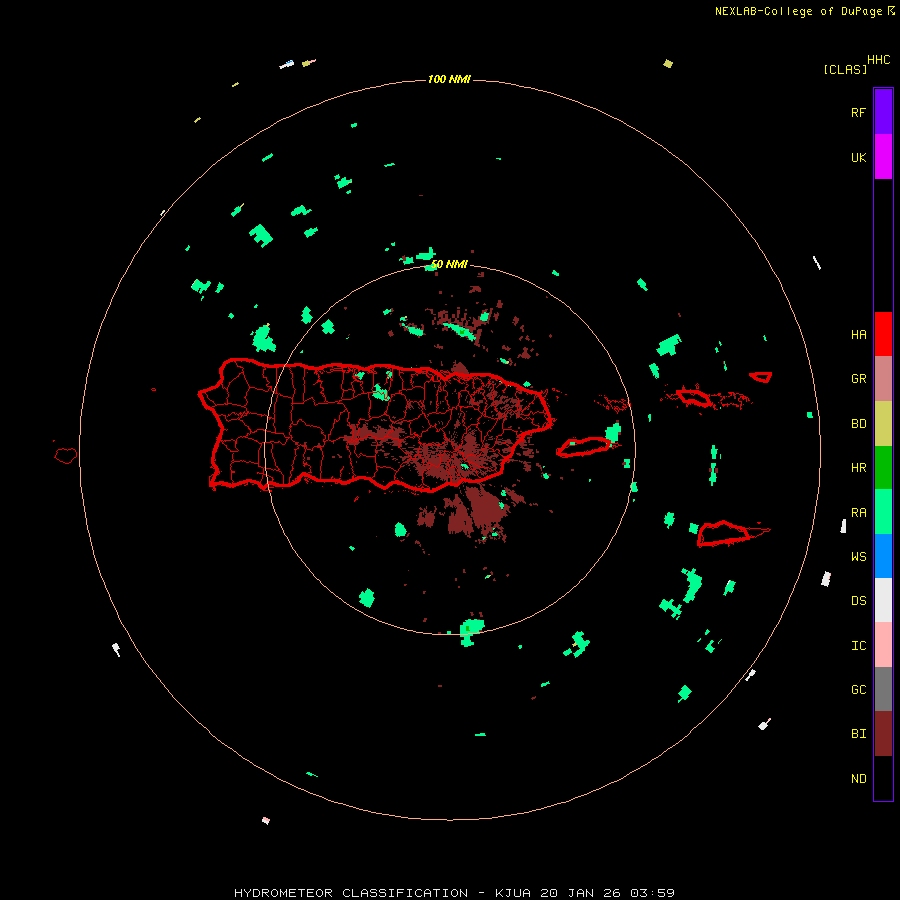Image resolution: width=900 pixels, height=900 pixels.
Task: Click the DS legend label
Action: pos(858,601)
